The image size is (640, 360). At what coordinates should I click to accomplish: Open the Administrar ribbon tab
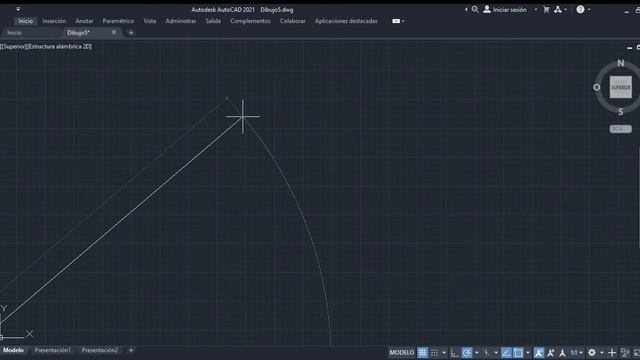(180, 21)
